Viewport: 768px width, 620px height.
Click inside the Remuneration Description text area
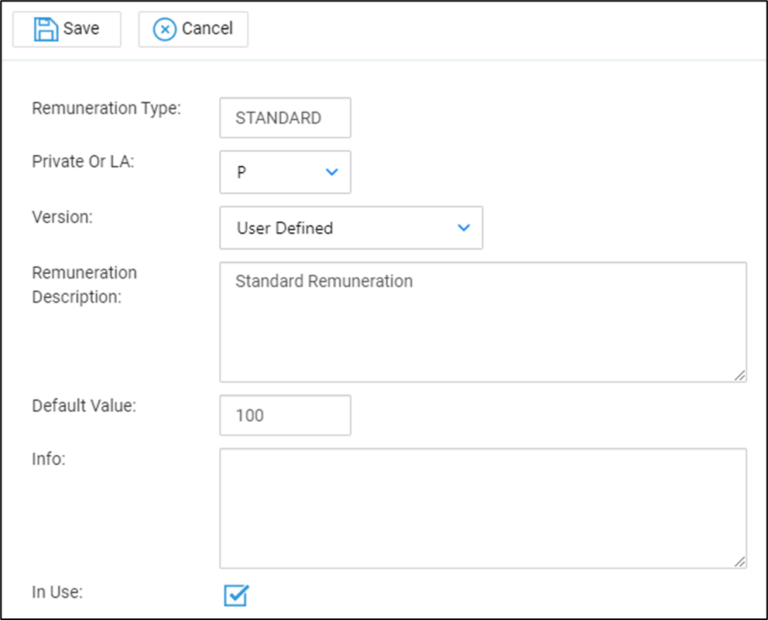coord(483,322)
